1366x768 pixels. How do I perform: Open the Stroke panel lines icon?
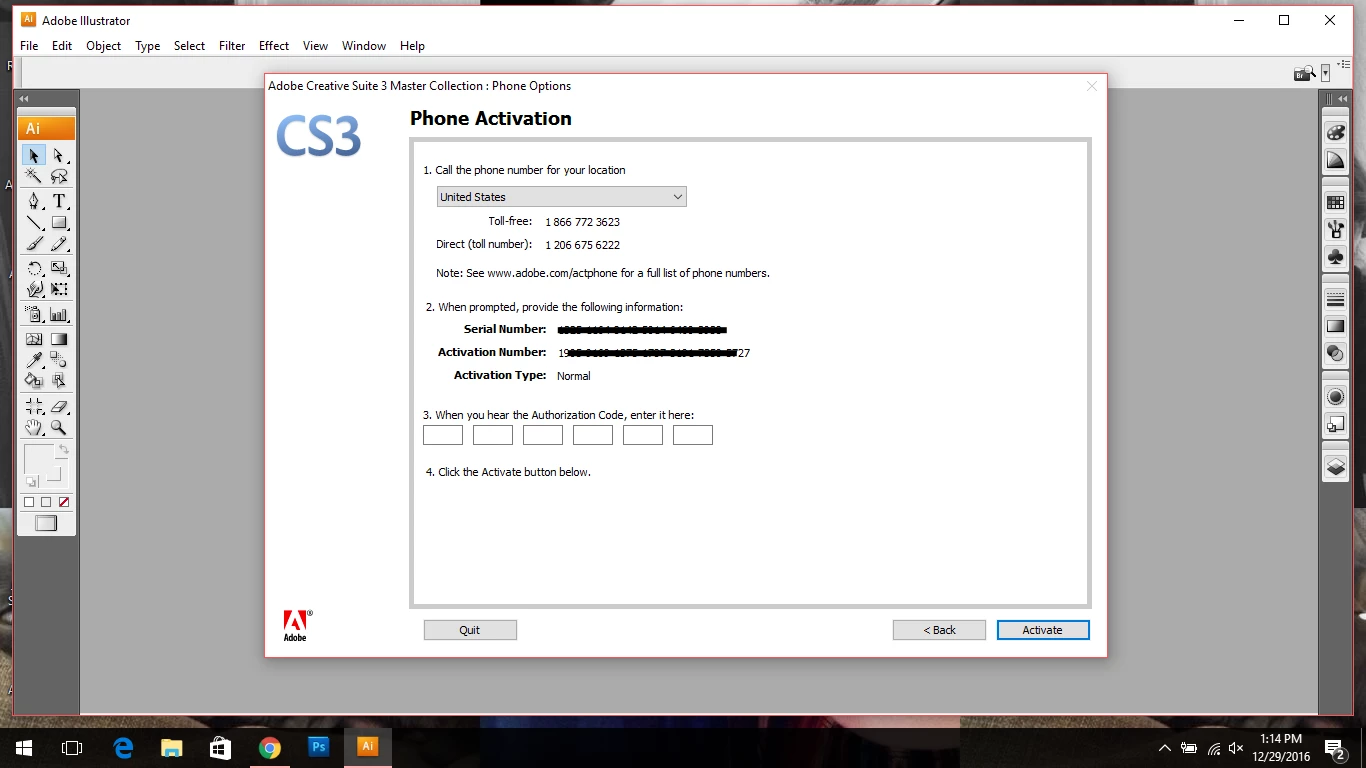pos(1335,299)
